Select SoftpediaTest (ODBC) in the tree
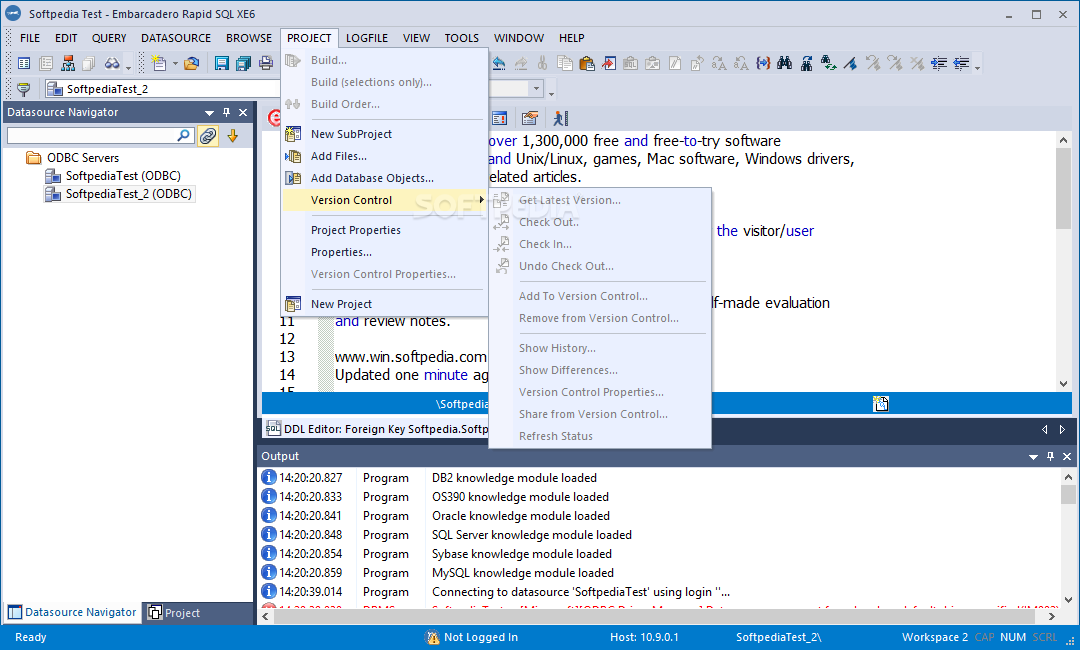 pyautogui.click(x=123, y=176)
